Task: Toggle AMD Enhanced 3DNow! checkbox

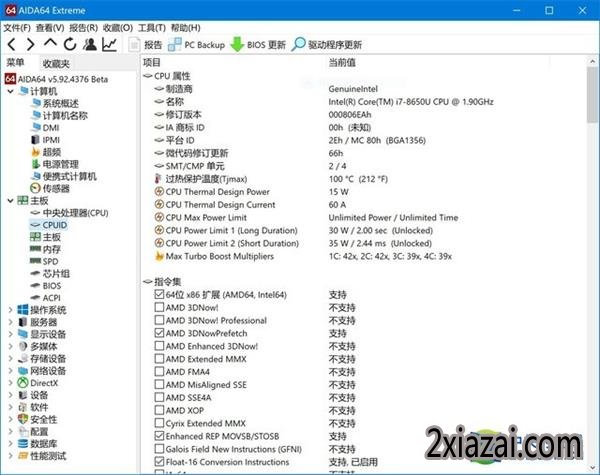Action: click(x=159, y=346)
